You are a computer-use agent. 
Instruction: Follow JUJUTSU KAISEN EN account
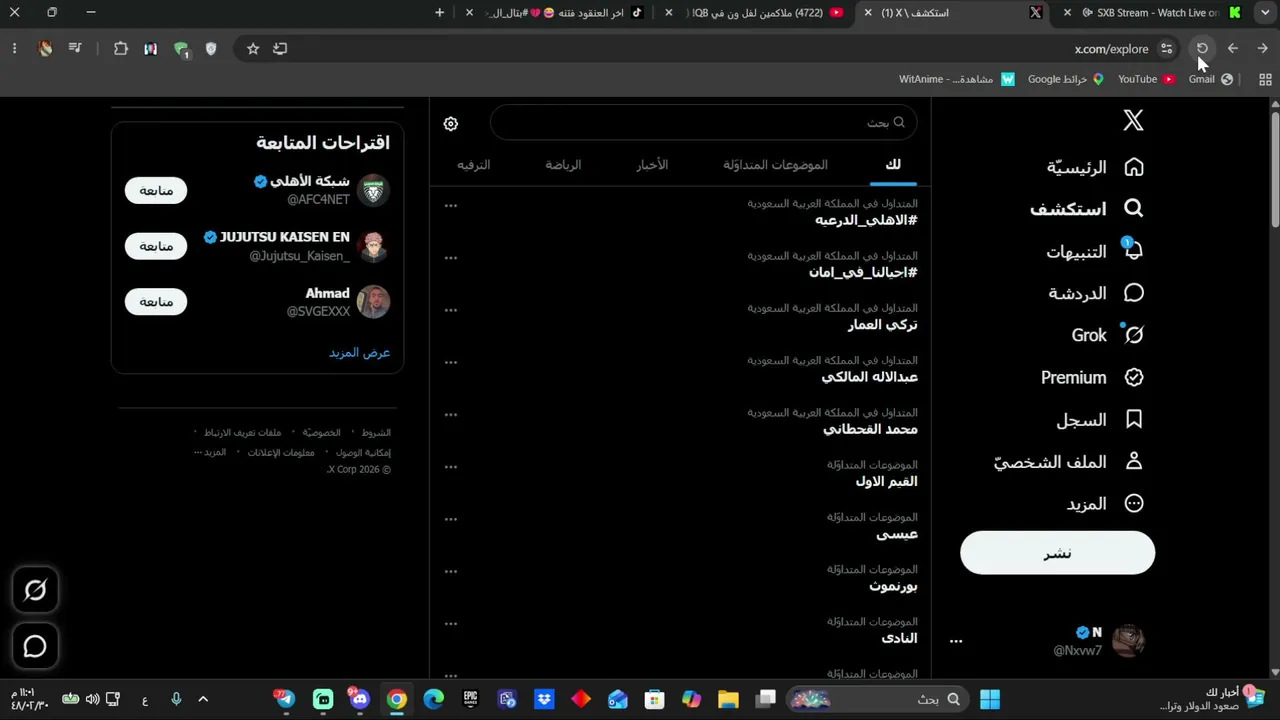156,246
